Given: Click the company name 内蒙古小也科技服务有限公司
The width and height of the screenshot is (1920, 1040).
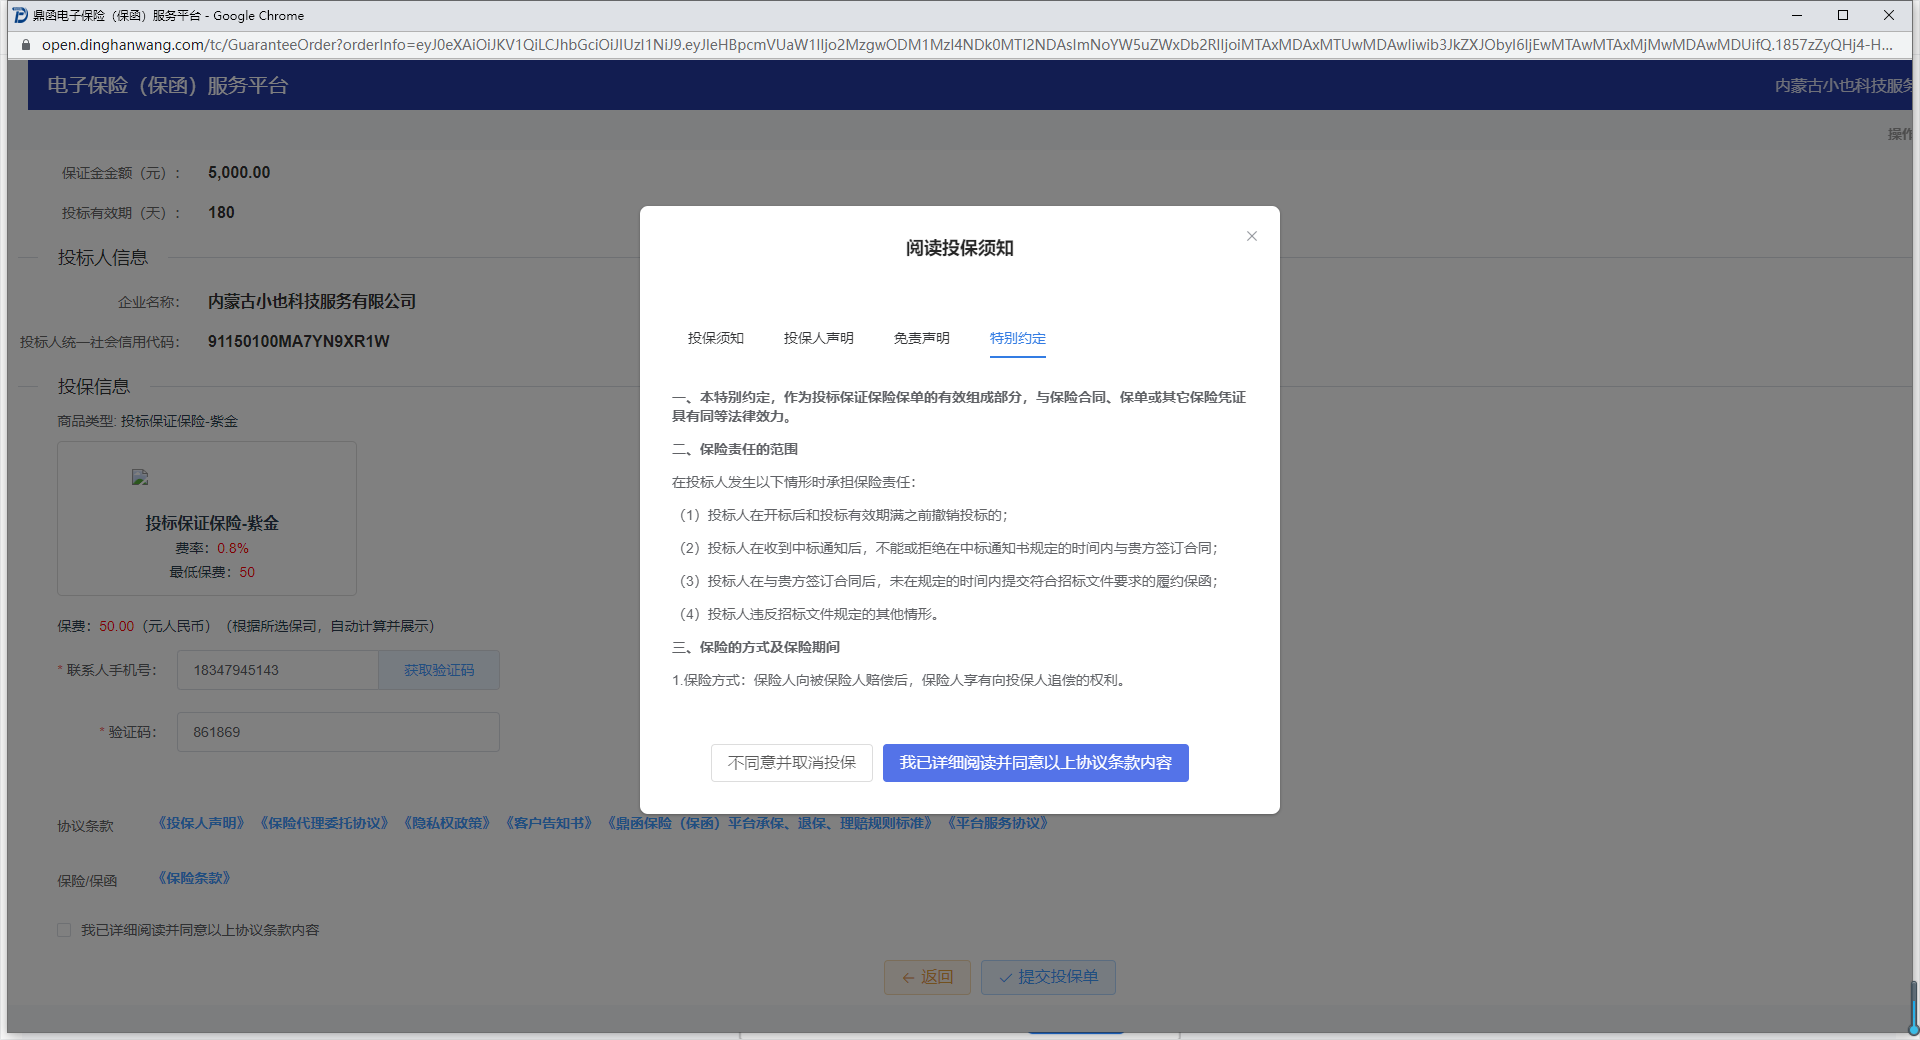Looking at the screenshot, I should 312,301.
